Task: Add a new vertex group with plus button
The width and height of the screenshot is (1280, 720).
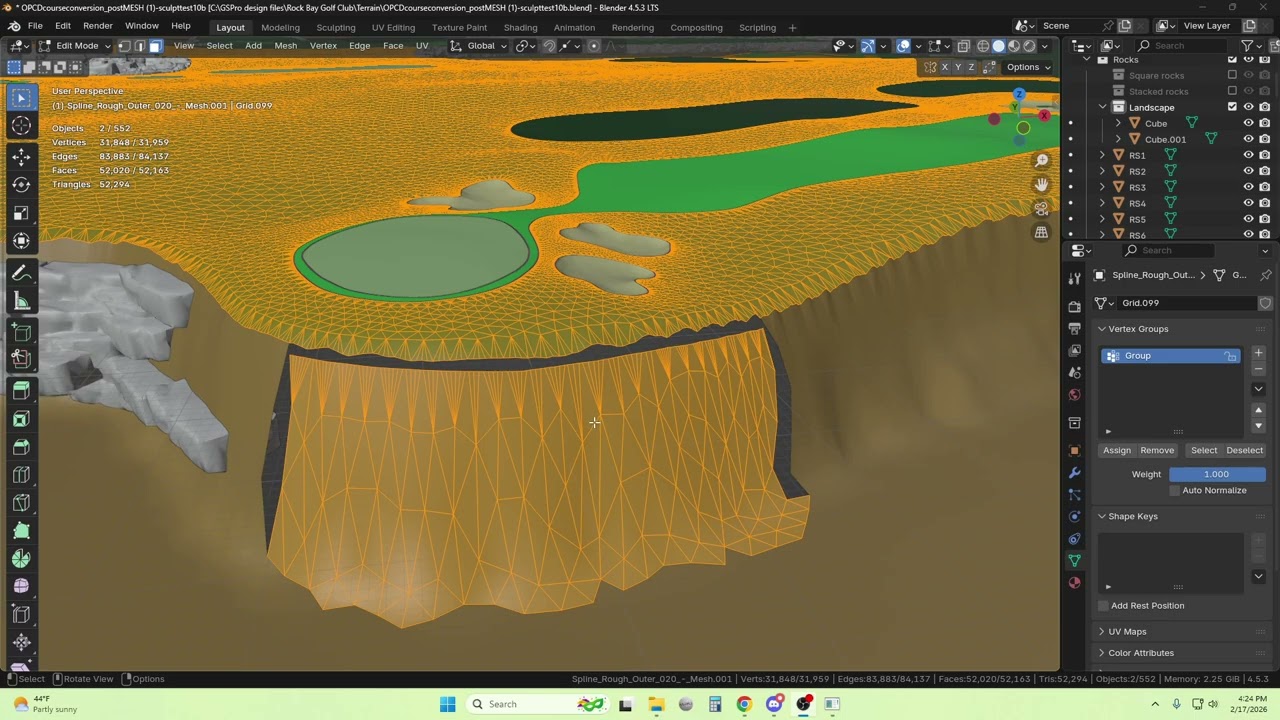Action: (1258, 353)
